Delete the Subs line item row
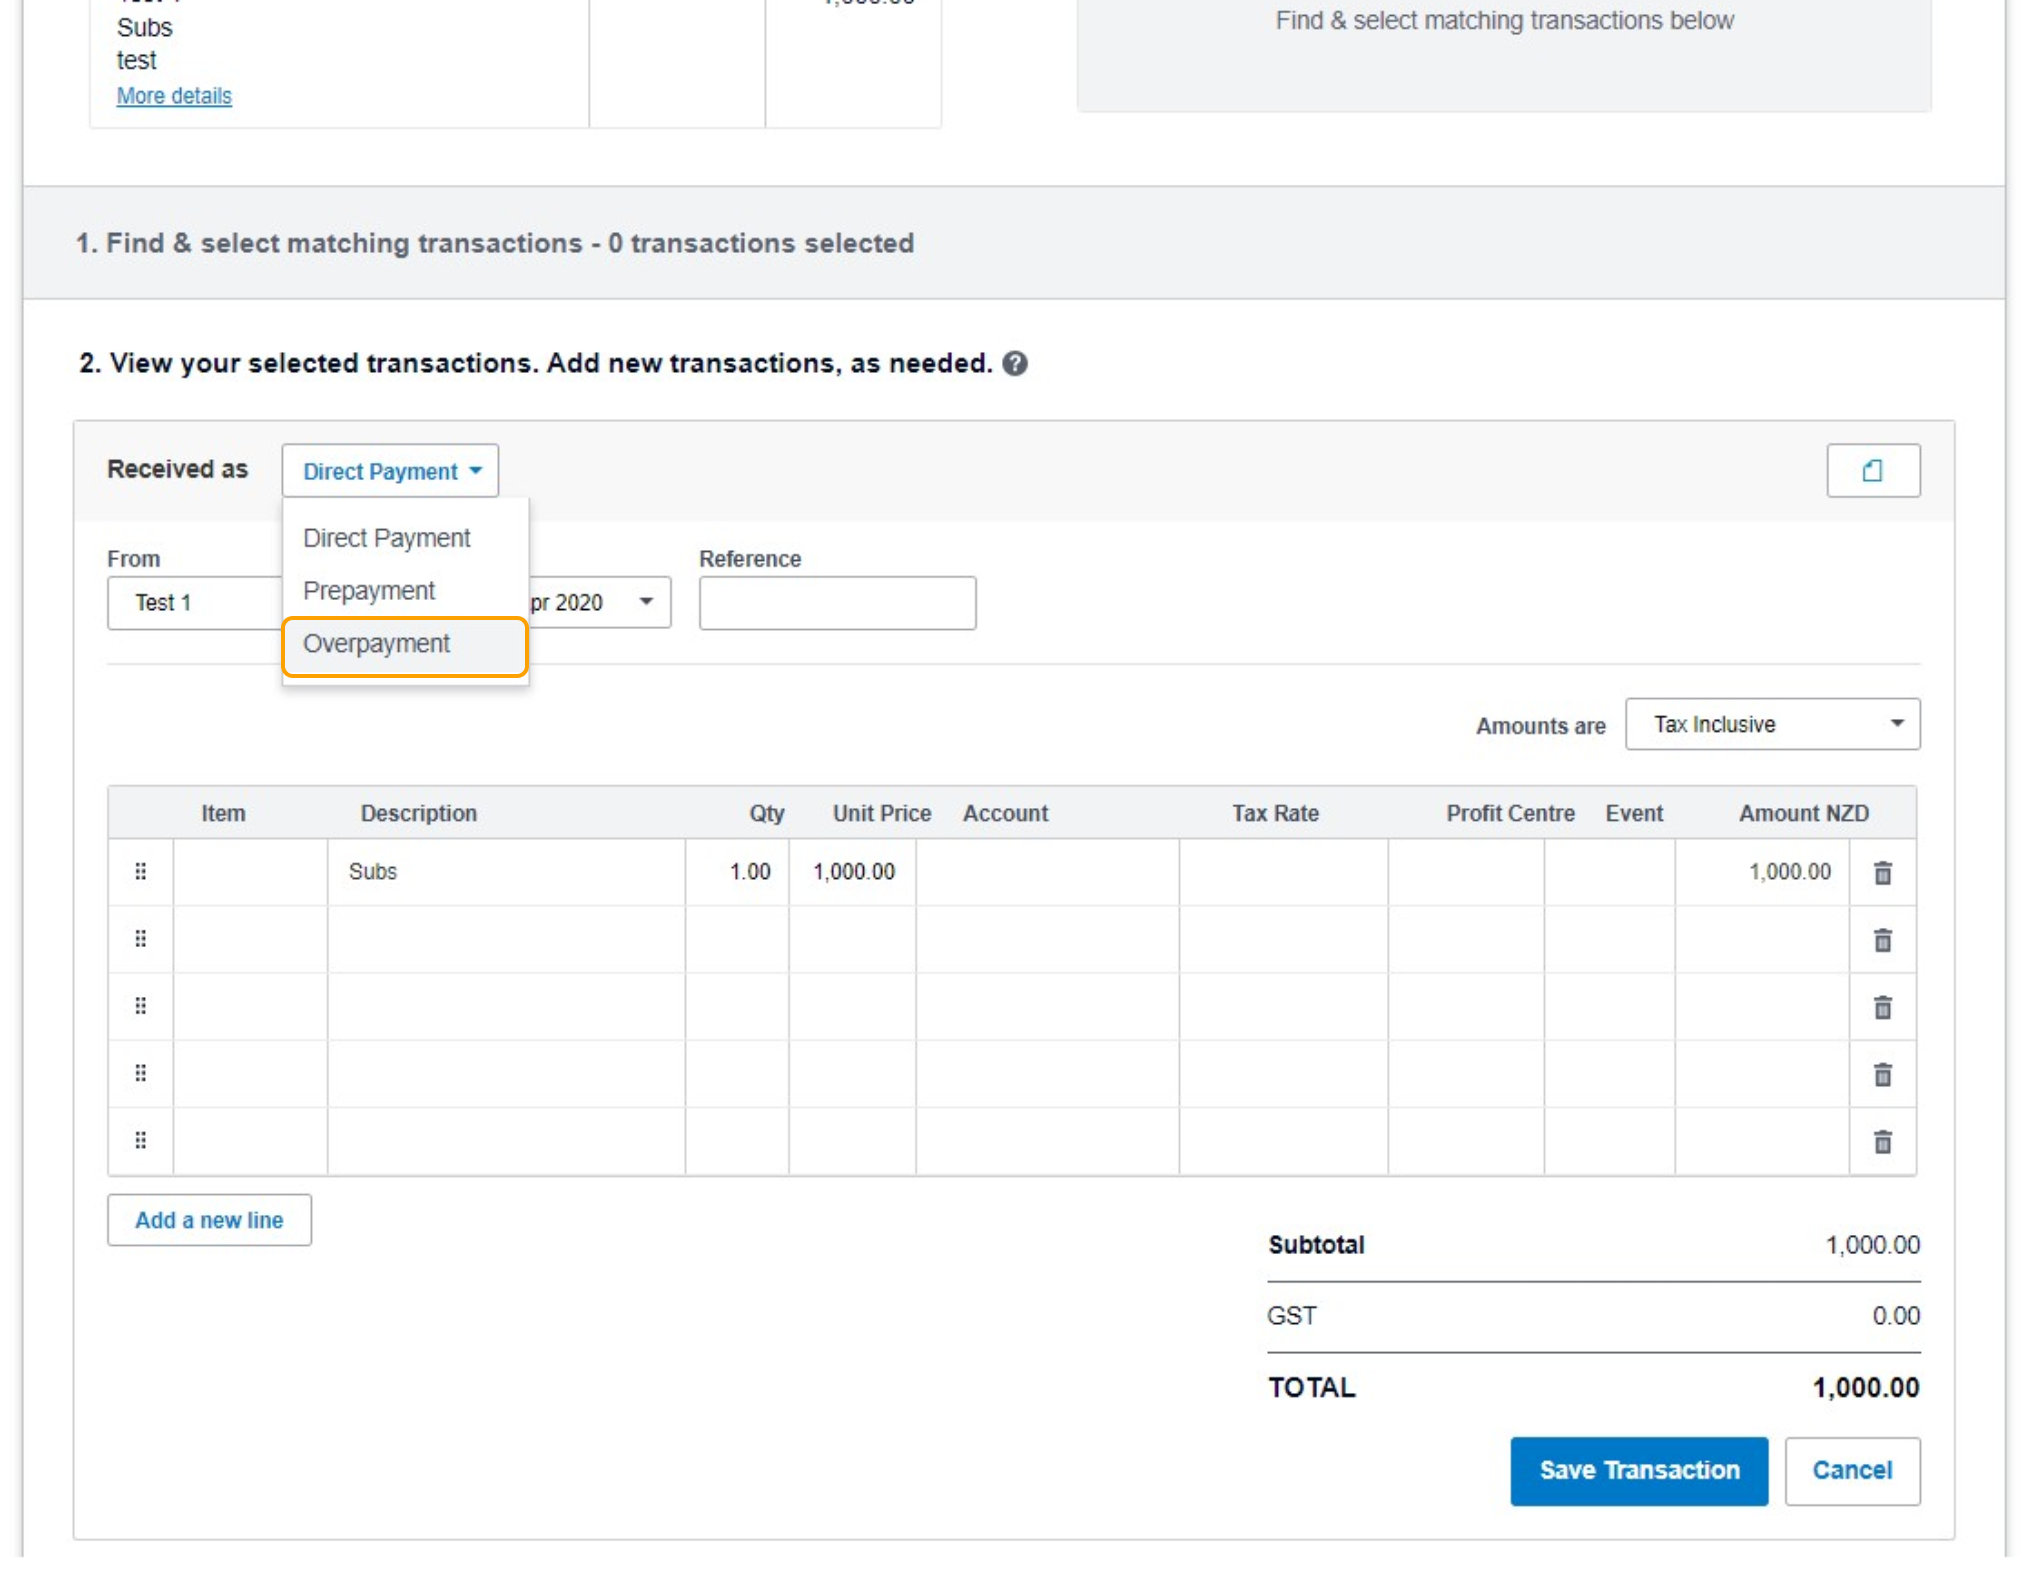The width and height of the screenshot is (2023, 1577). (x=1881, y=872)
